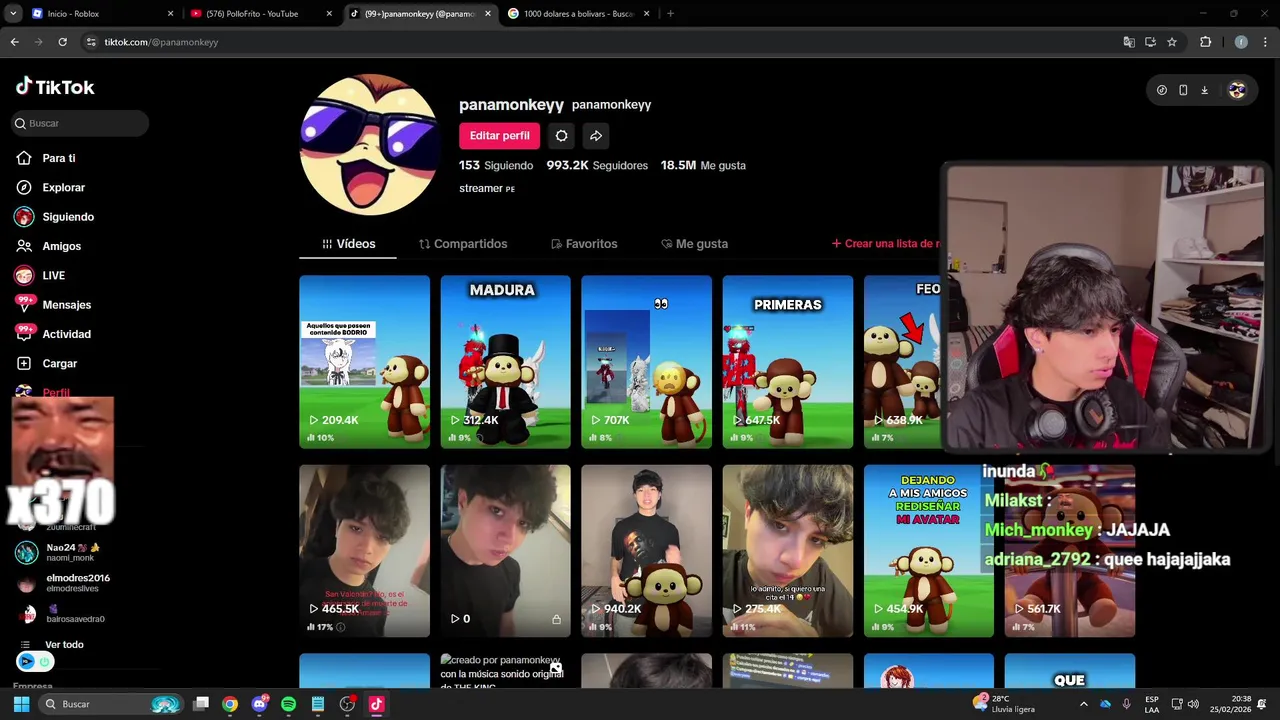Open OBS Studio from the taskbar
Screen dimensions: 1280x720
(x=347, y=704)
